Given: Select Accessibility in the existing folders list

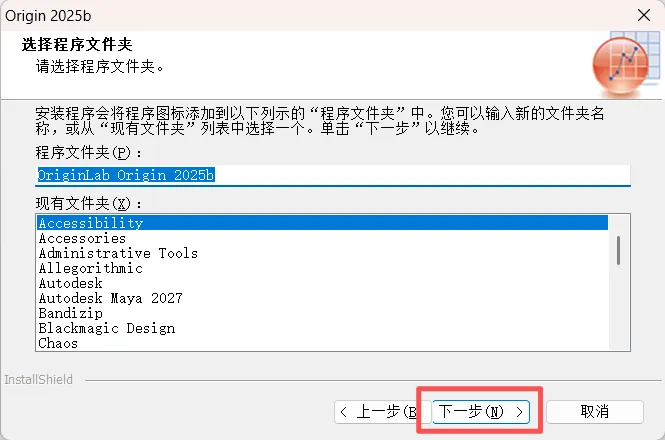Looking at the screenshot, I should [322, 223].
